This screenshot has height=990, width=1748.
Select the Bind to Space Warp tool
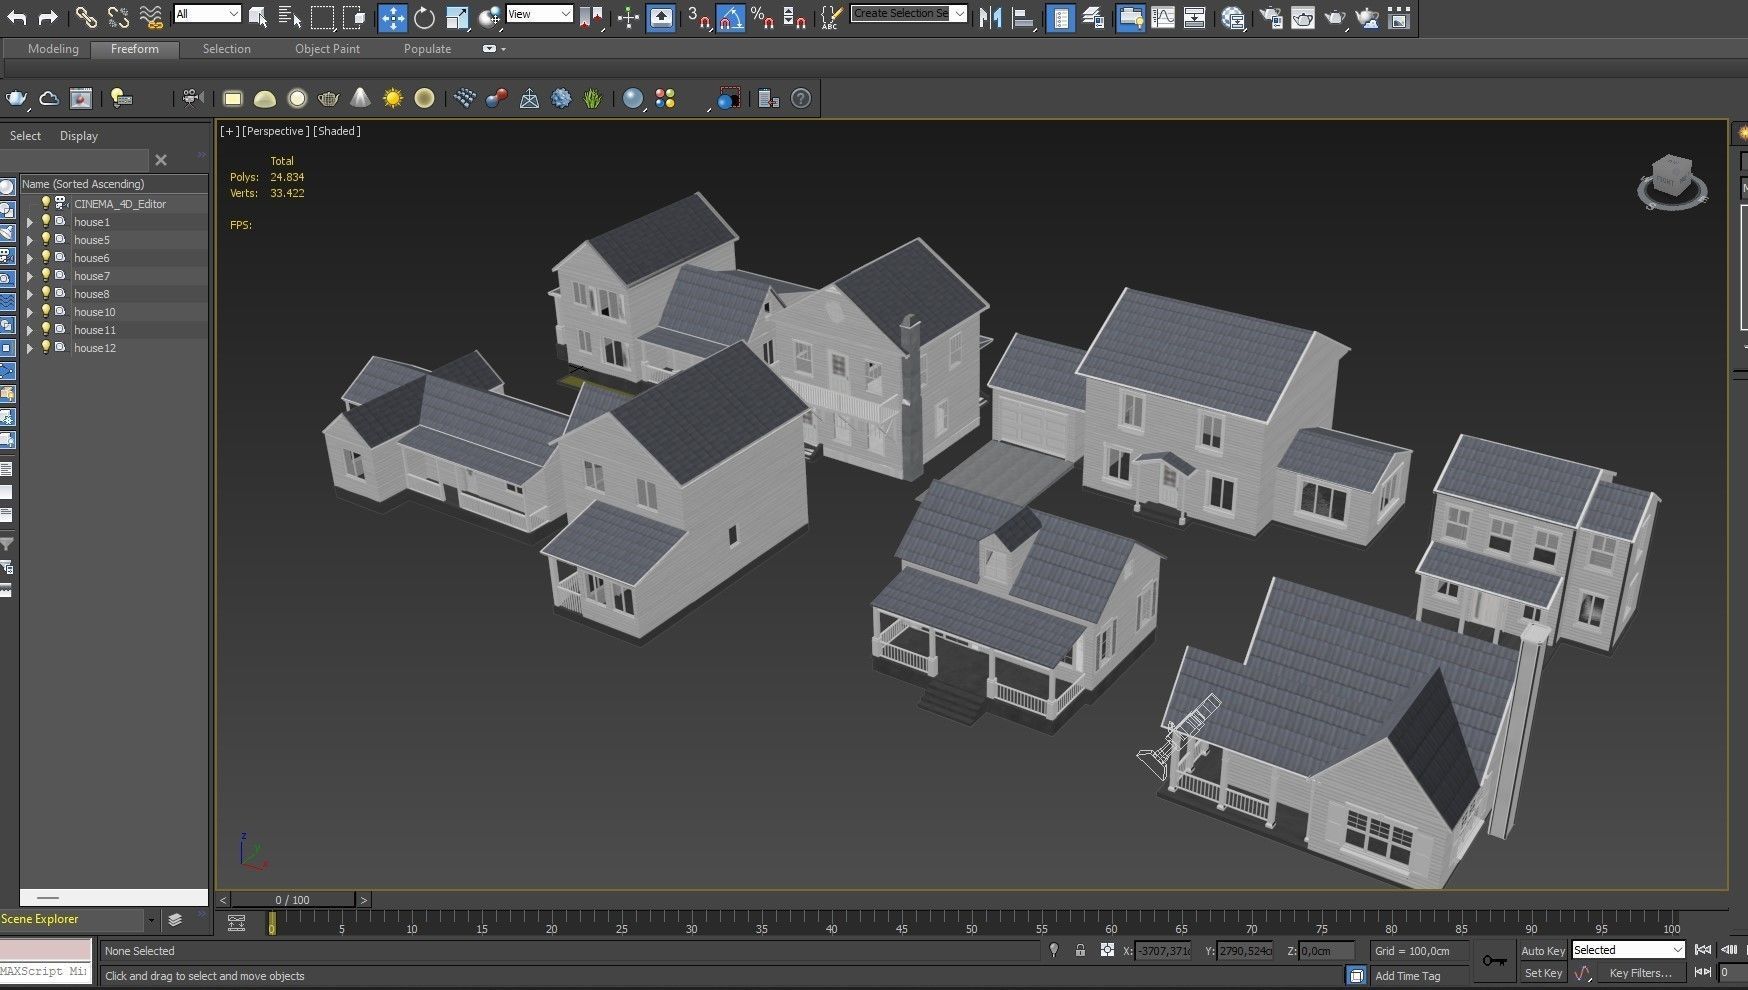click(x=151, y=17)
